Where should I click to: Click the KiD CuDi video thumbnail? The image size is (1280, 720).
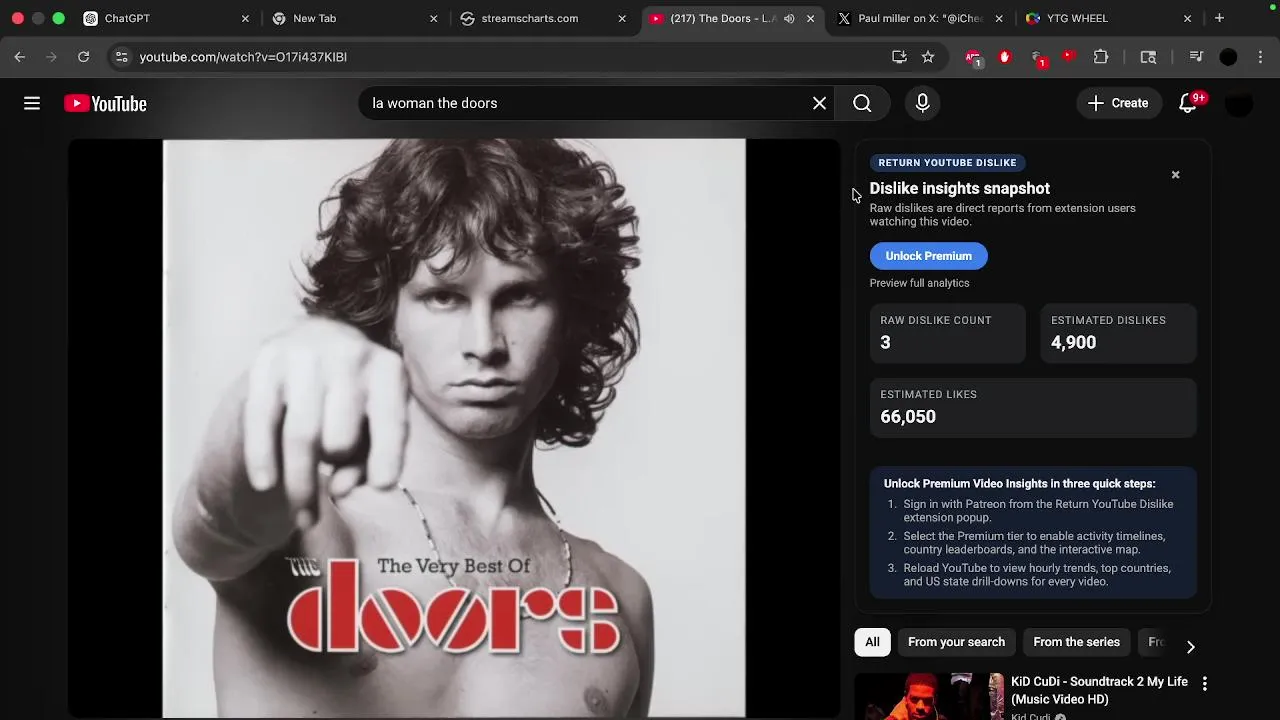click(929, 697)
